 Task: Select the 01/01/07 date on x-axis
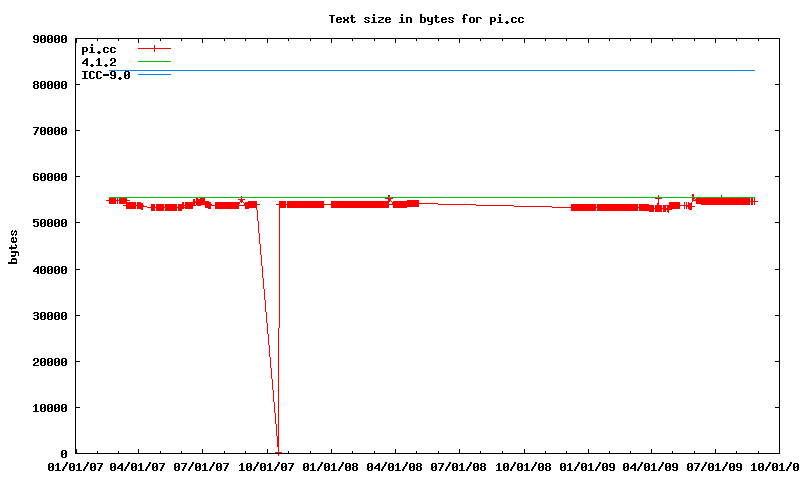(x=75, y=466)
